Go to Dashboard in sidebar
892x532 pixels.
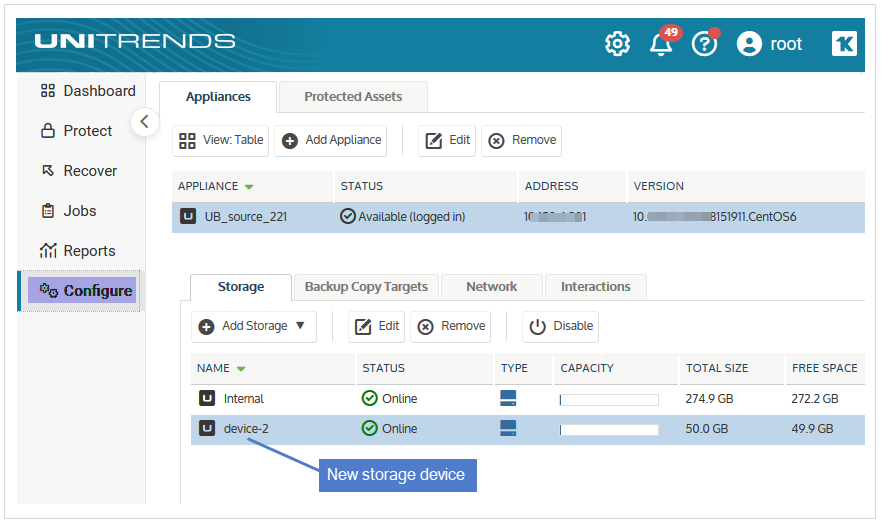[88, 91]
